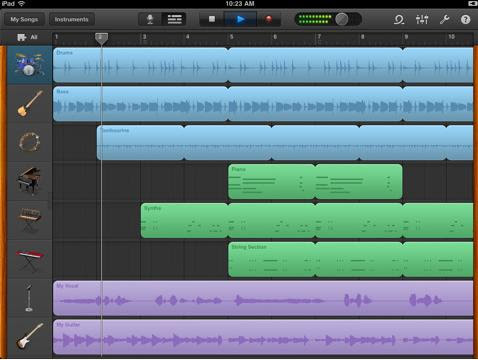478x360 pixels.
Task: Adjust the master volume slider knob
Action: (341, 19)
